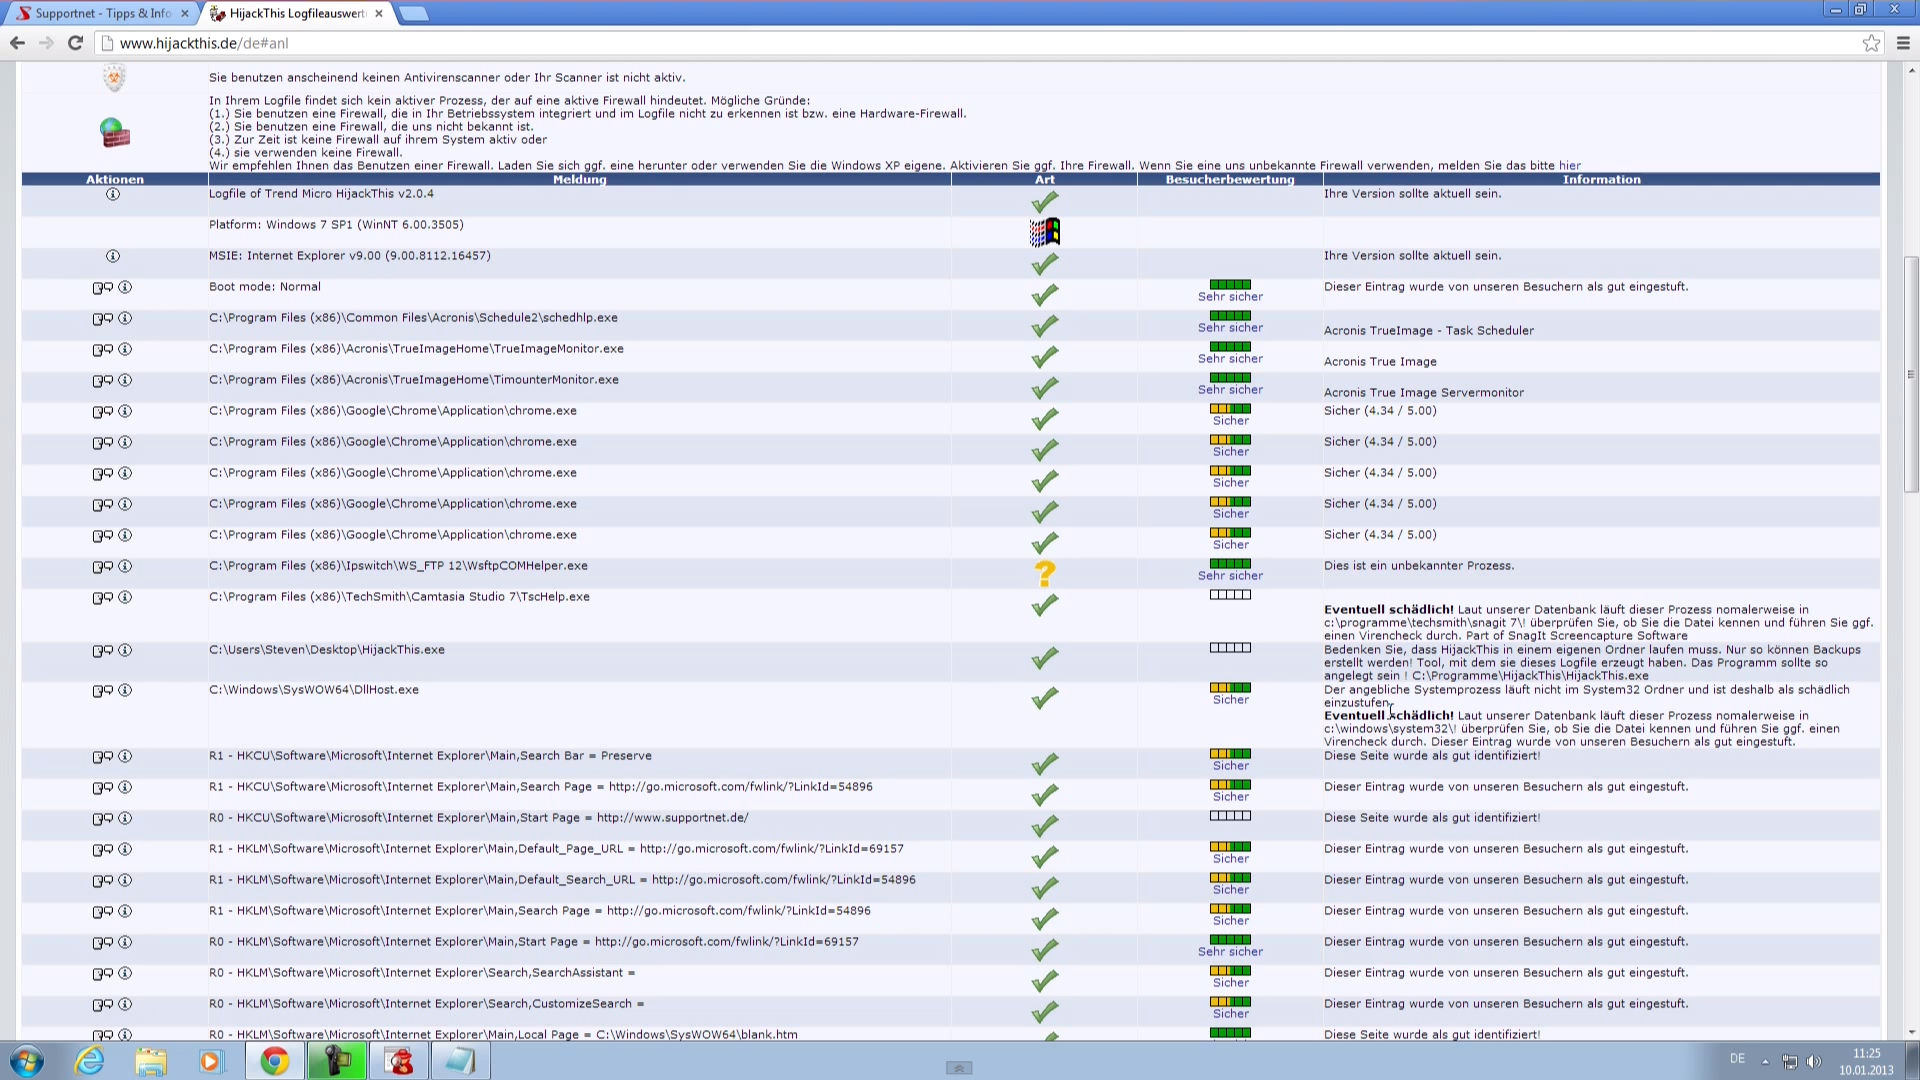
Task: Open info icon for TscHelp.exe entry
Action: 124,597
